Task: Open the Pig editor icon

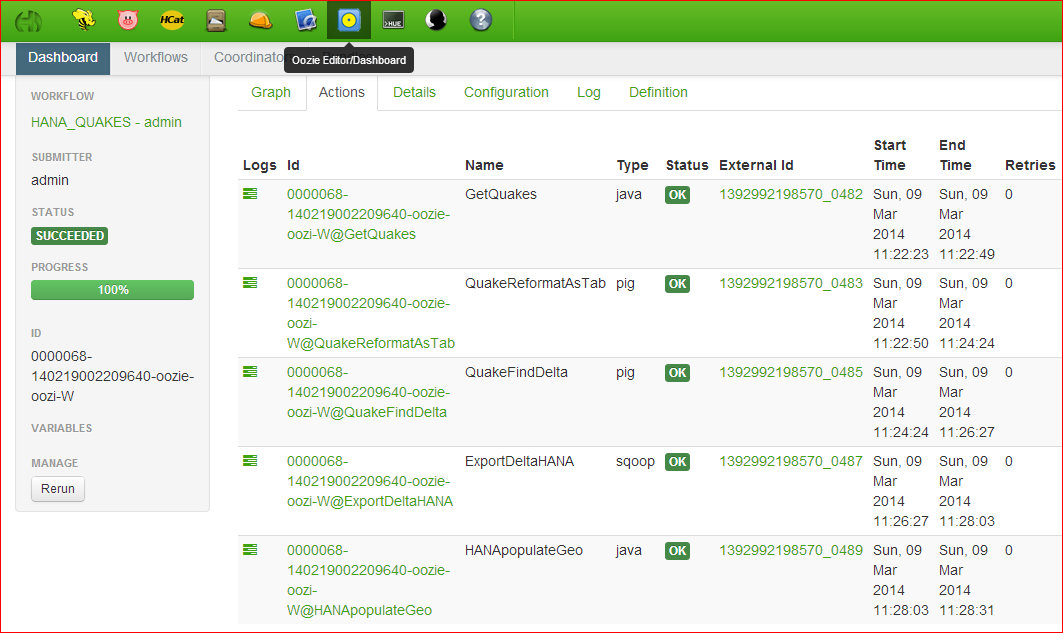Action: coord(127,20)
